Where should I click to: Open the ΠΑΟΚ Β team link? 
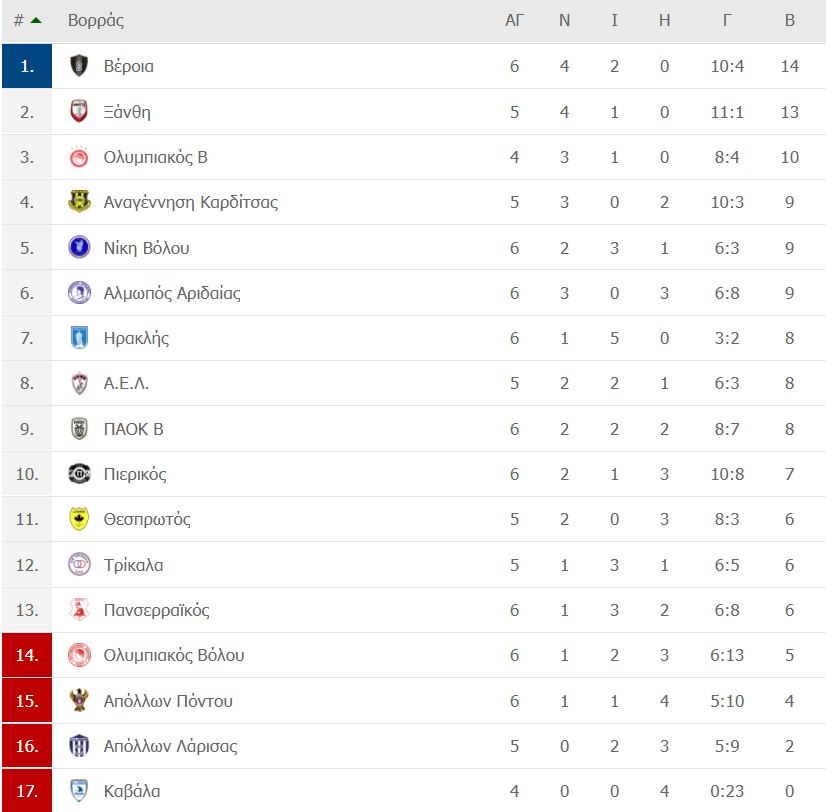pos(133,429)
